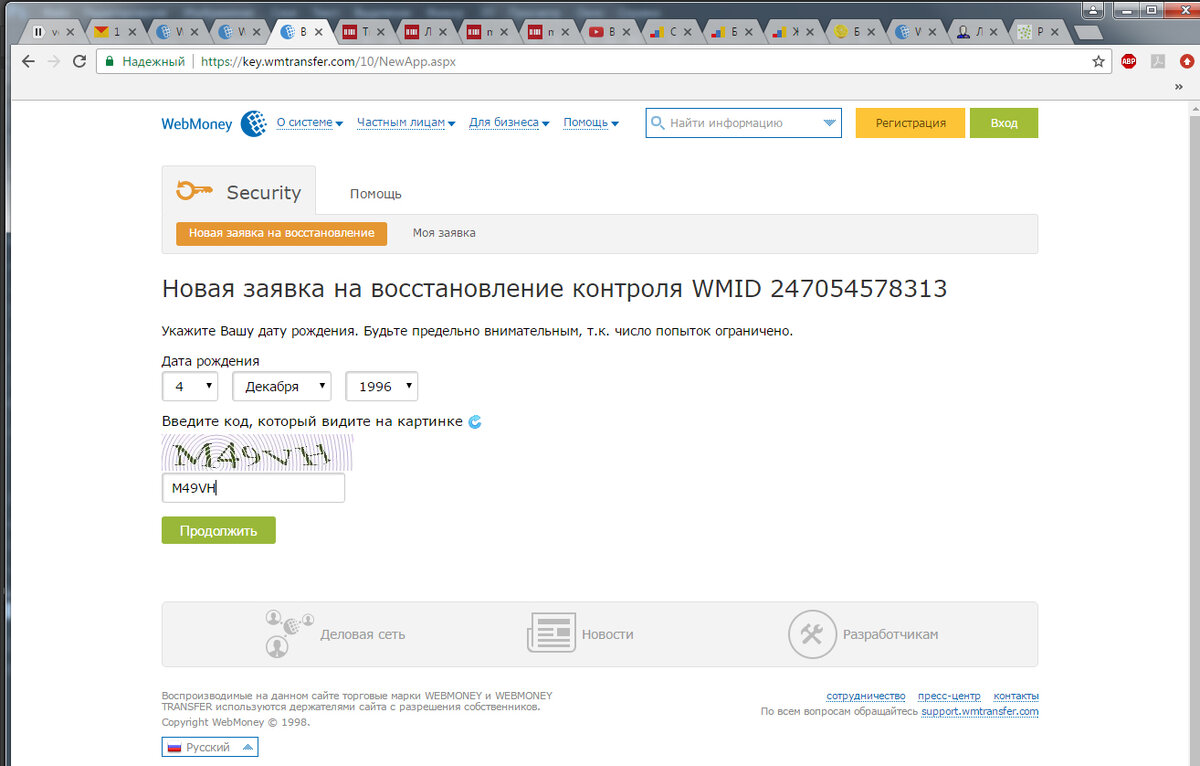Click the red up-arrow extension icon
The image size is (1200, 766).
tap(1186, 61)
